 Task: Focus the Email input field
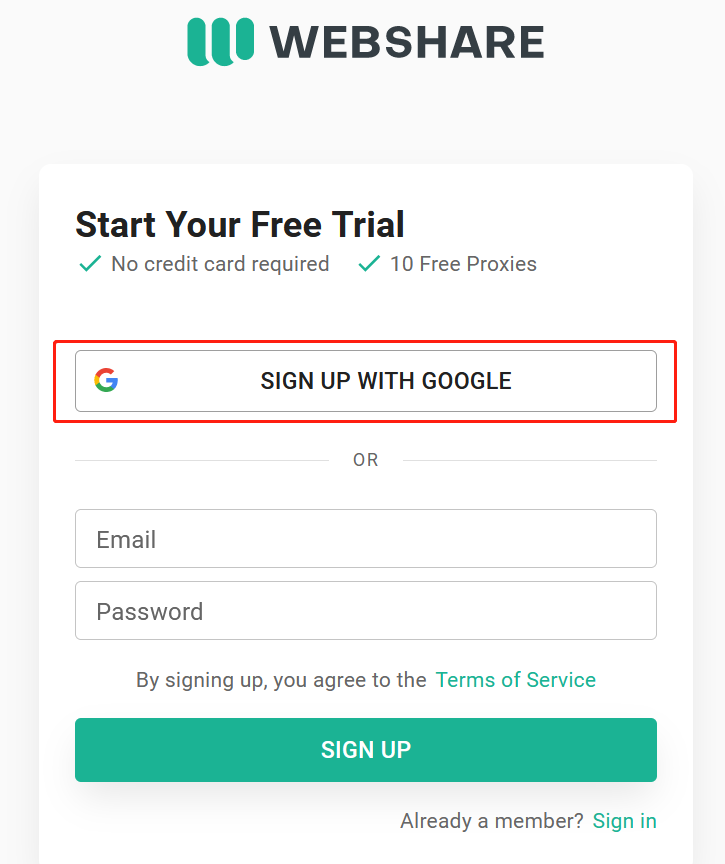click(366, 538)
